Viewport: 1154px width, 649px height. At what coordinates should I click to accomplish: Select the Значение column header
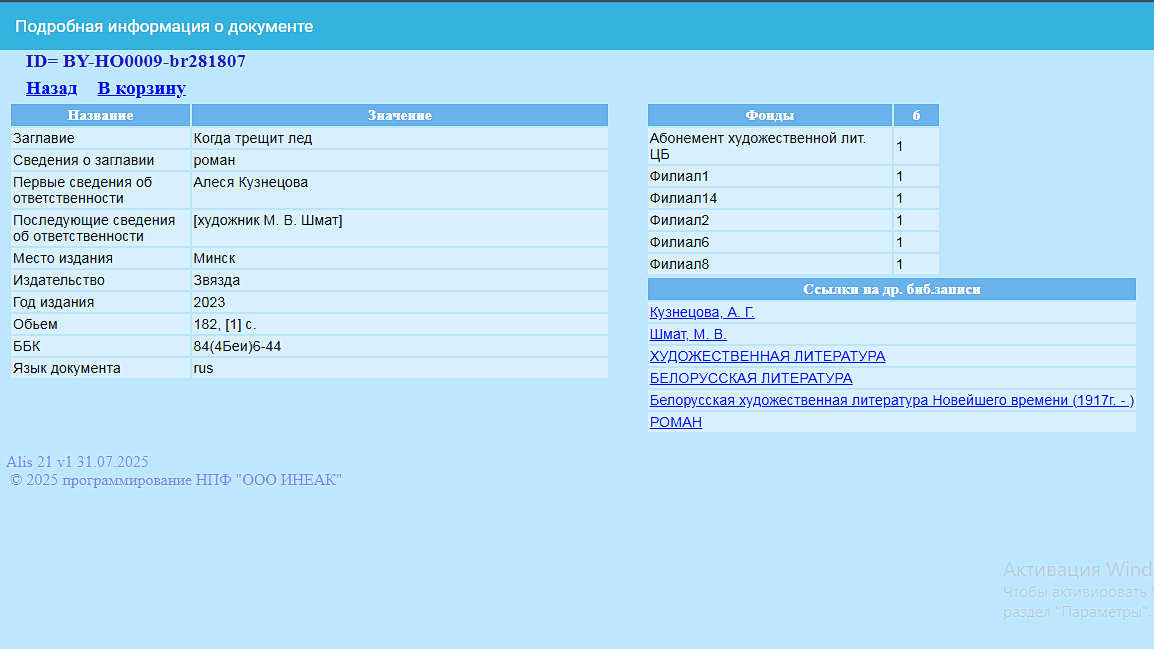coord(400,116)
